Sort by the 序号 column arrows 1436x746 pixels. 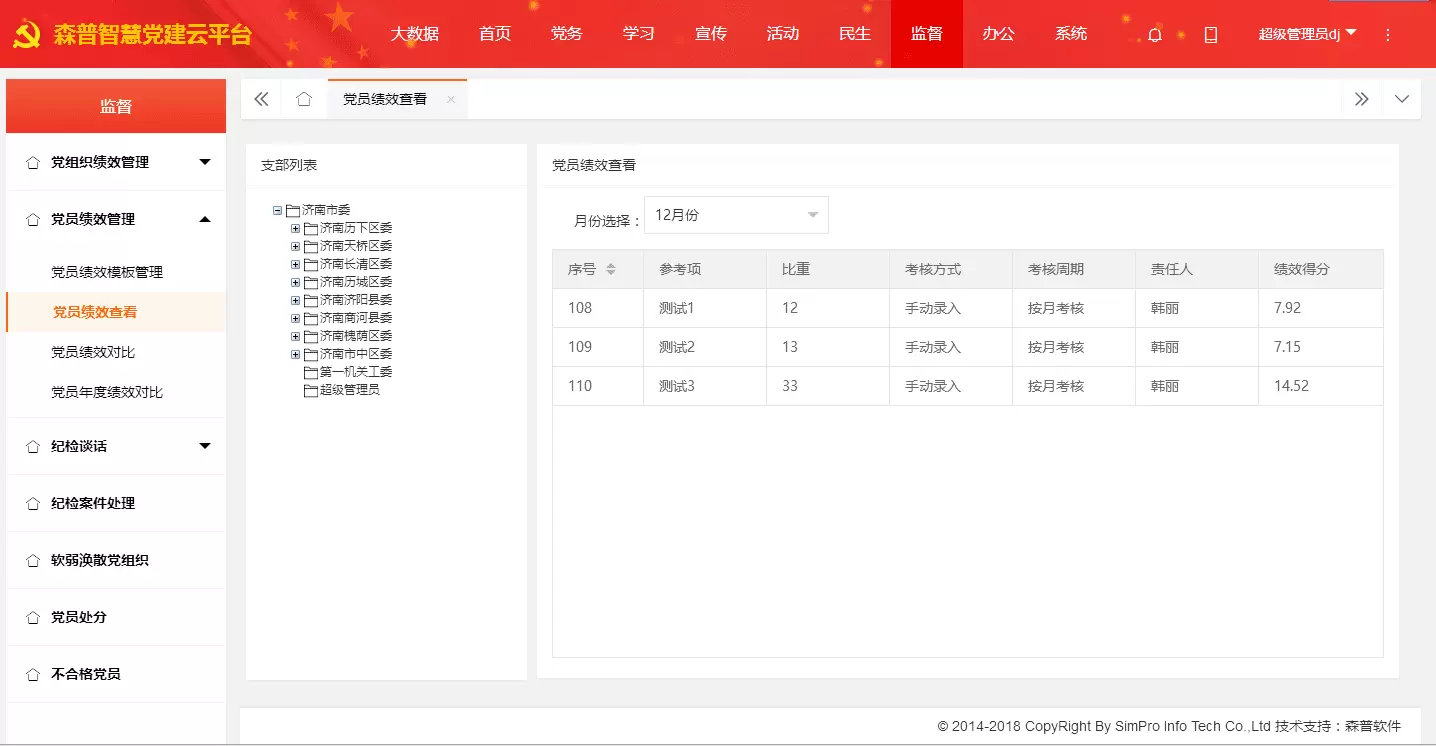pyautogui.click(x=611, y=270)
